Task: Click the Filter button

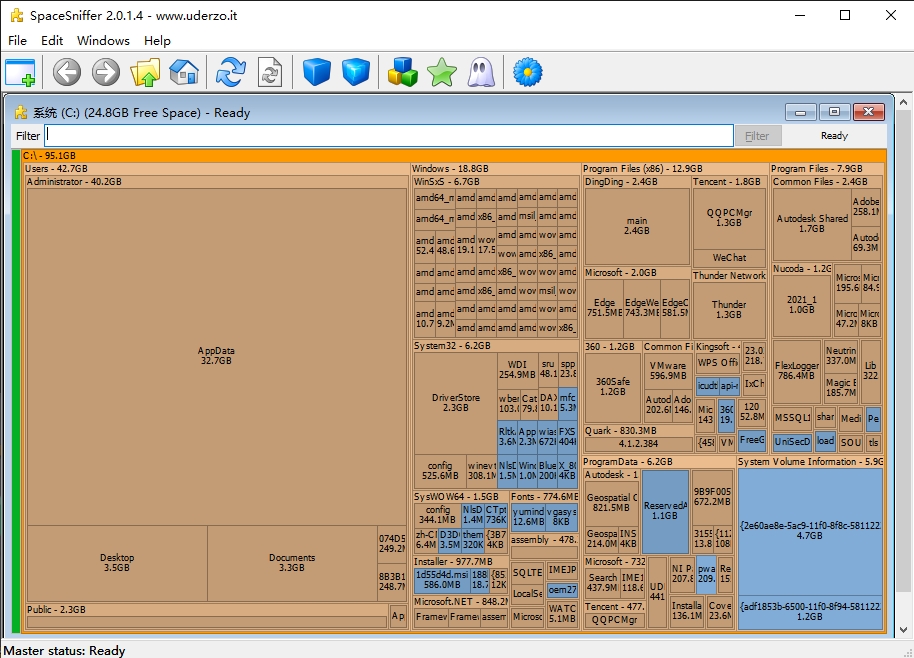Action: point(757,136)
